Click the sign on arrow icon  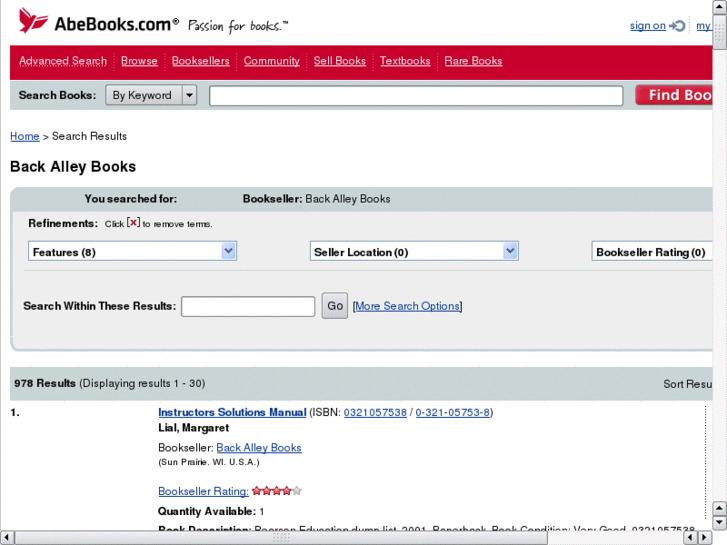pyautogui.click(x=677, y=26)
